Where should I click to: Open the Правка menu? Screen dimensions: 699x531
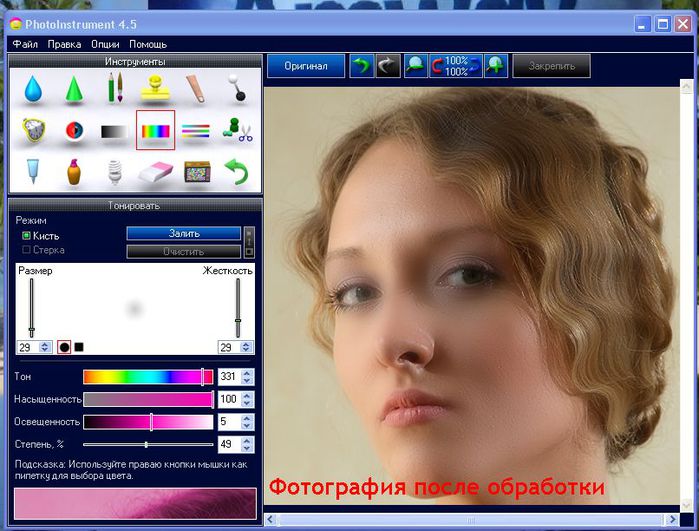(x=64, y=44)
